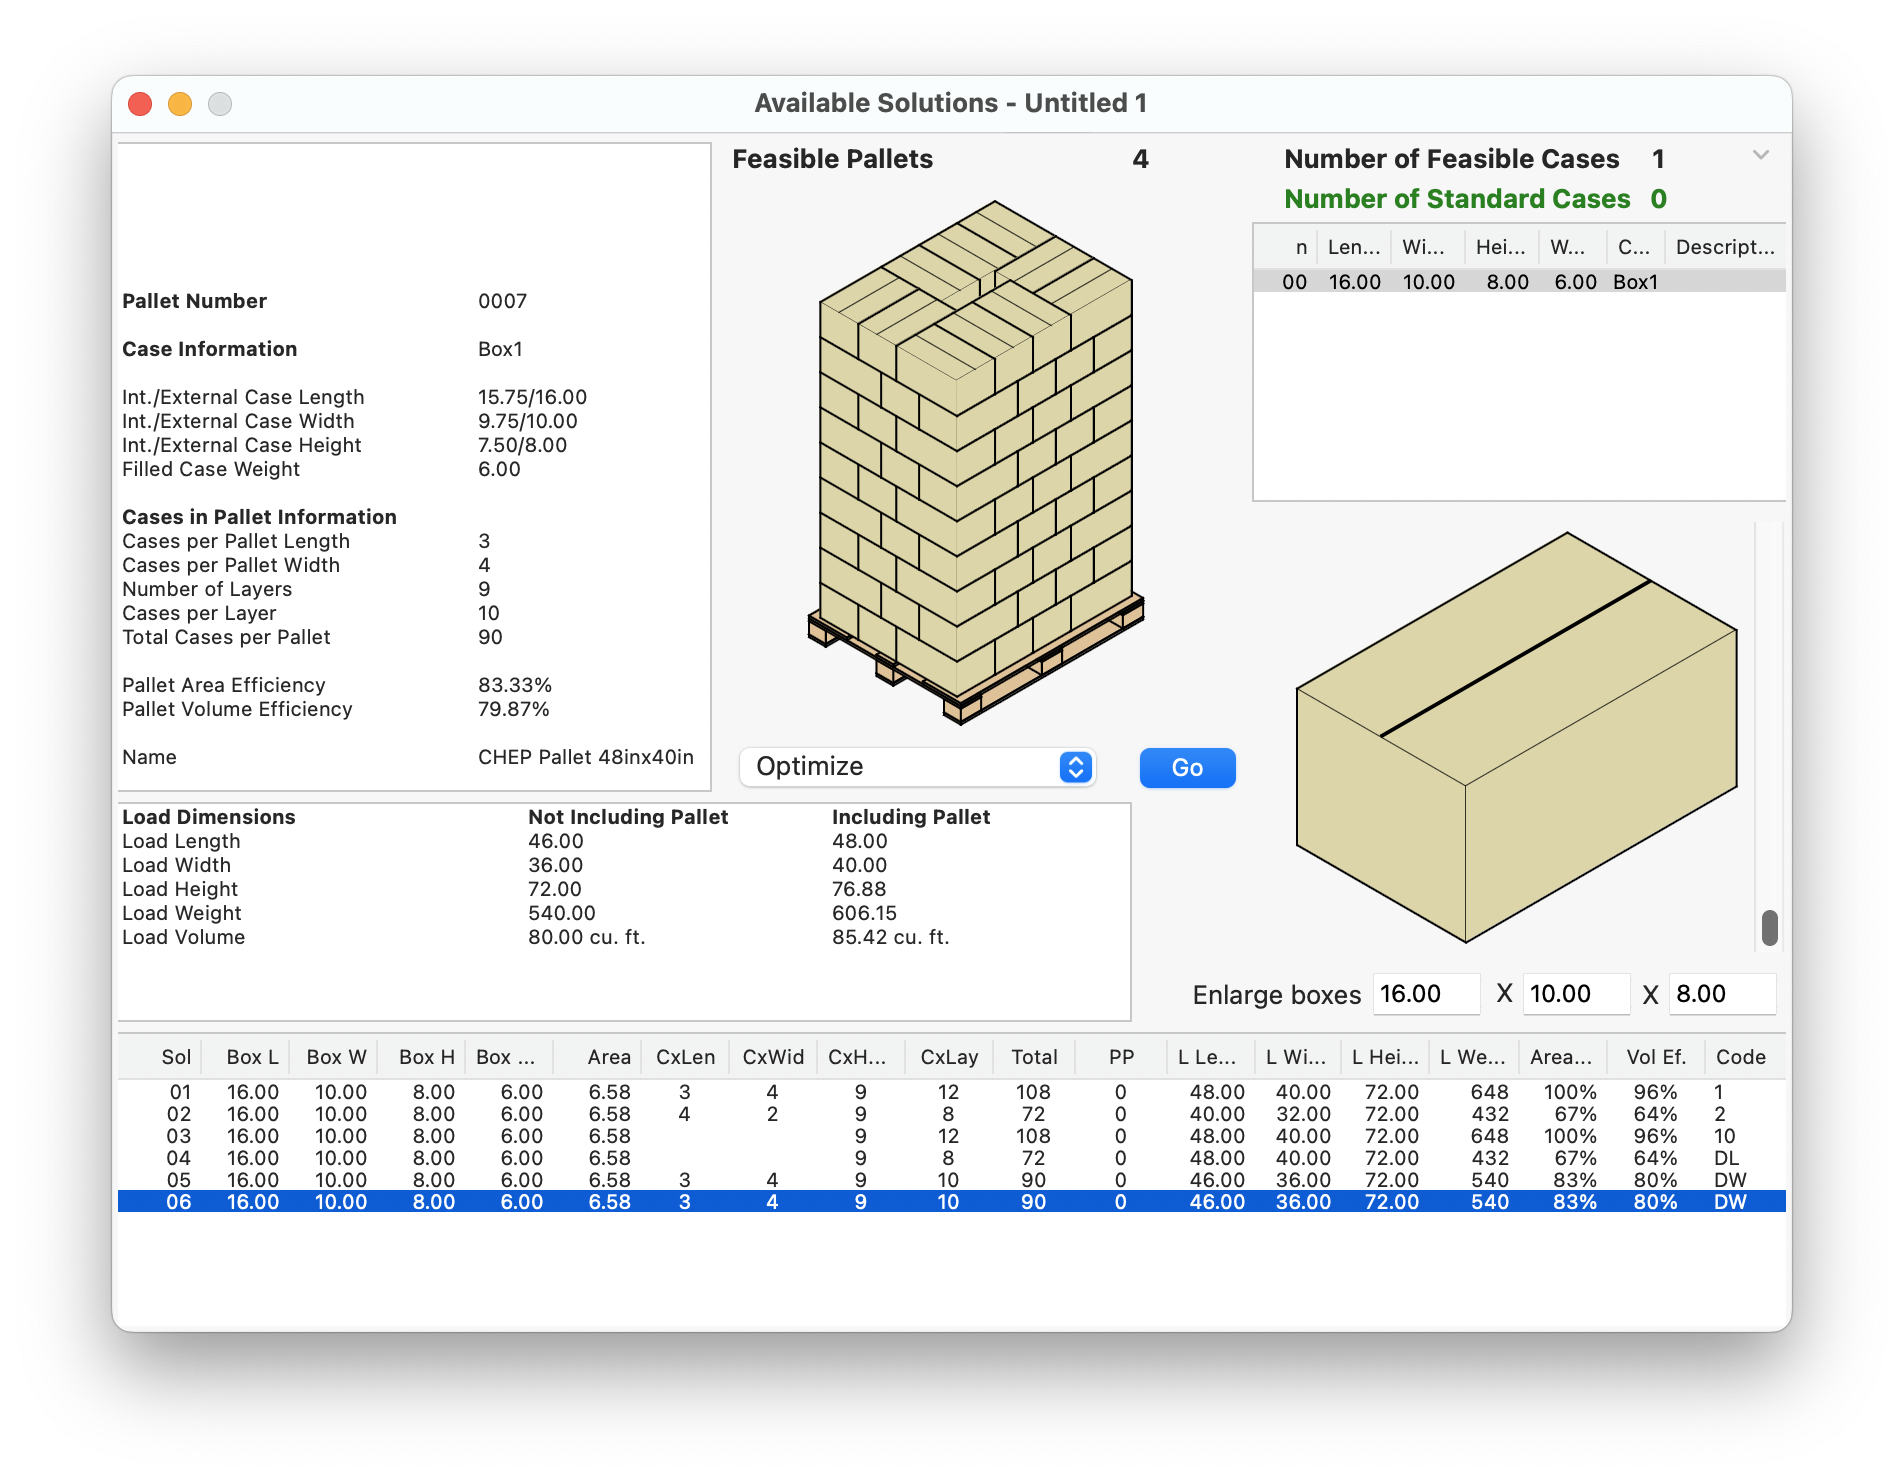Select solution row 04 with code DL
The height and width of the screenshot is (1480, 1904).
951,1158
